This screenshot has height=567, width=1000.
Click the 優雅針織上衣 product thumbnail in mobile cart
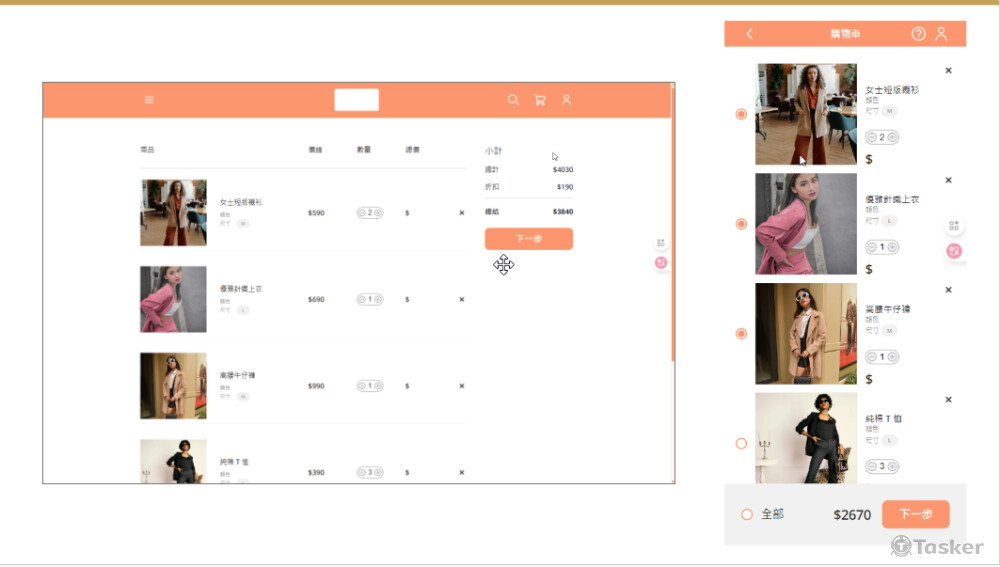point(806,224)
